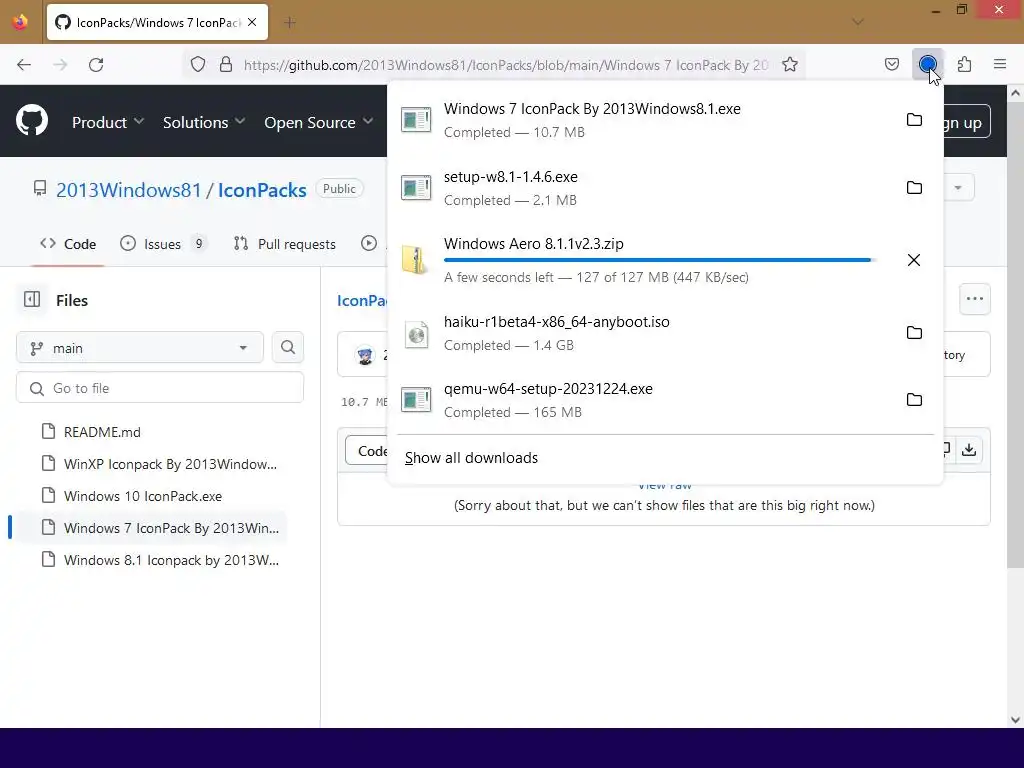Show folder for qemu-w64-setup download

[x=914, y=400]
